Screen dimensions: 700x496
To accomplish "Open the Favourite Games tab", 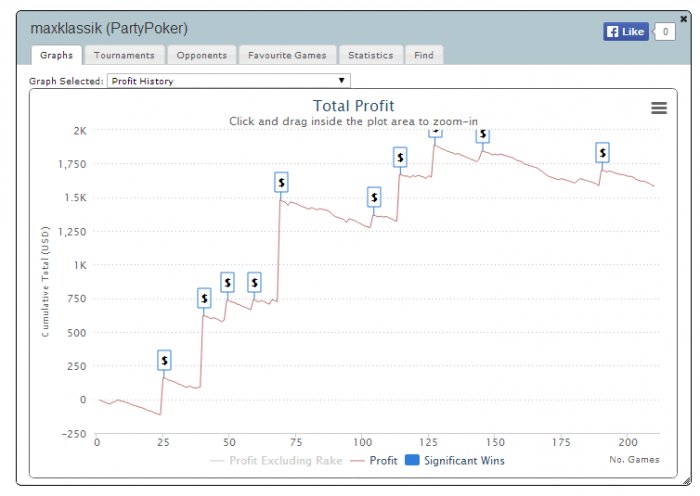I will [287, 55].
